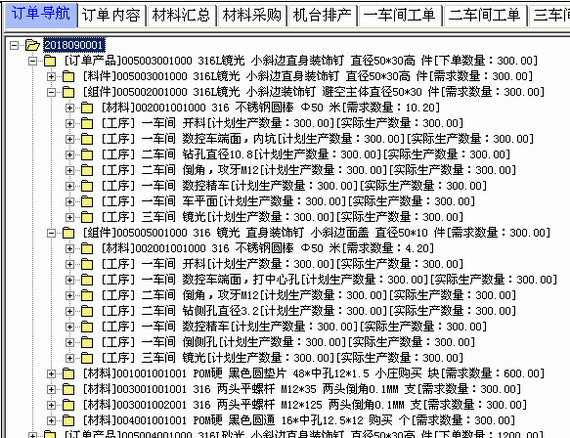Click folder icon of 材料 001001001001 row
The height and width of the screenshot is (438, 570).
click(x=68, y=374)
